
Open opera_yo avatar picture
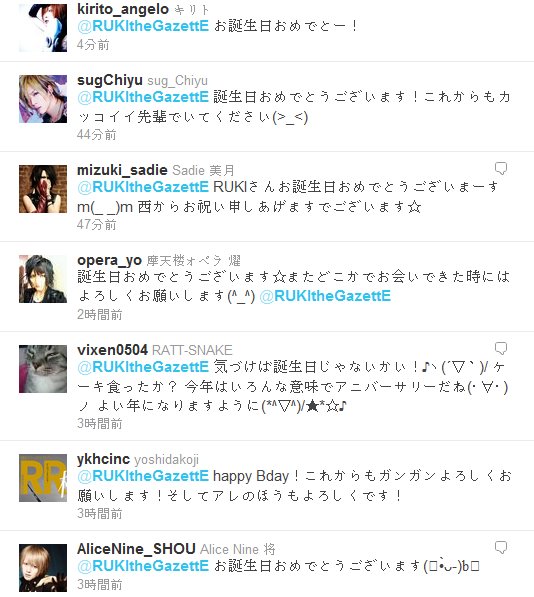43,279
